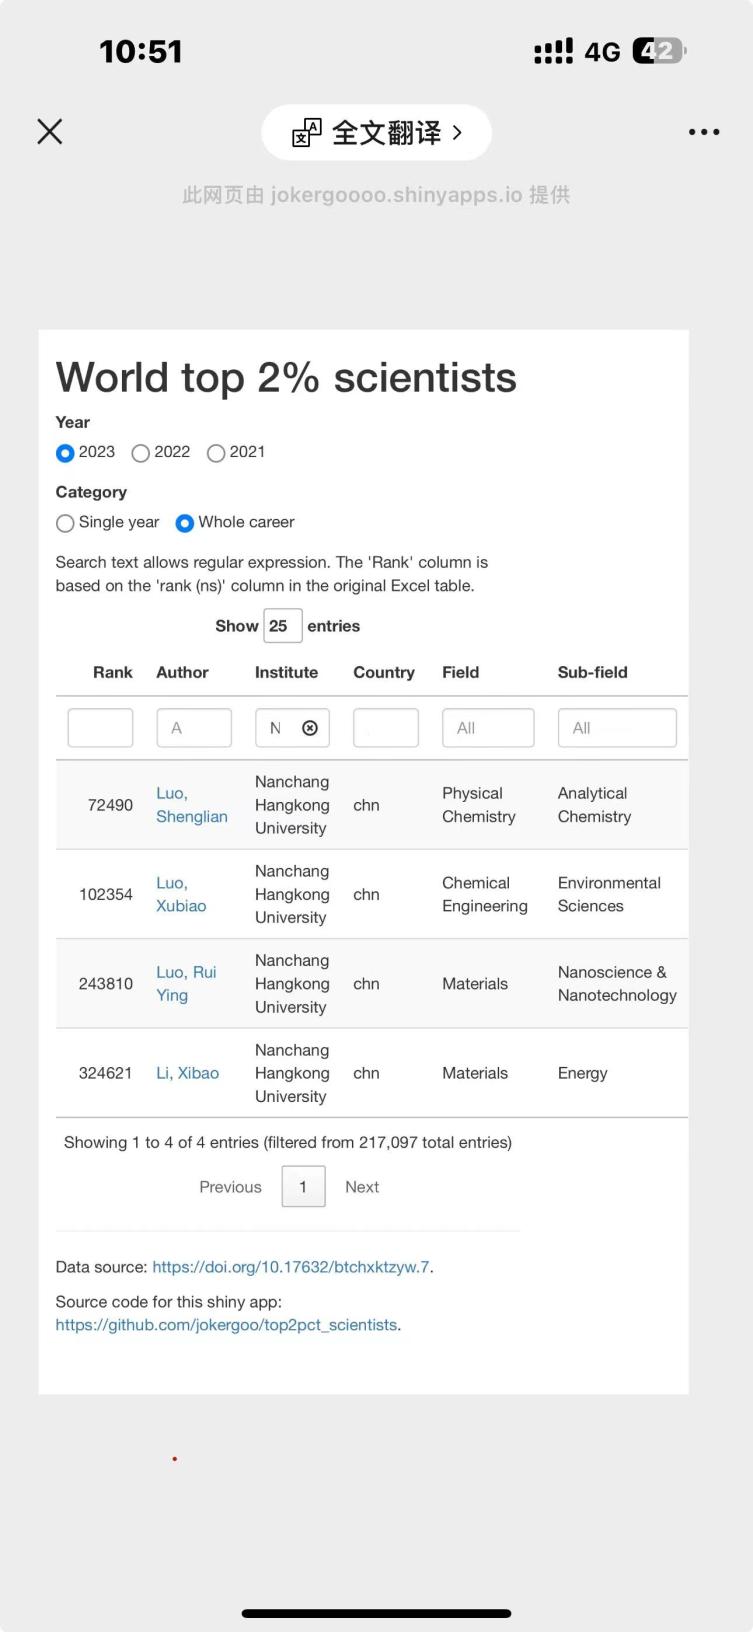The height and width of the screenshot is (1632, 753).
Task: Open the doi.org data source link
Action: click(x=290, y=1267)
